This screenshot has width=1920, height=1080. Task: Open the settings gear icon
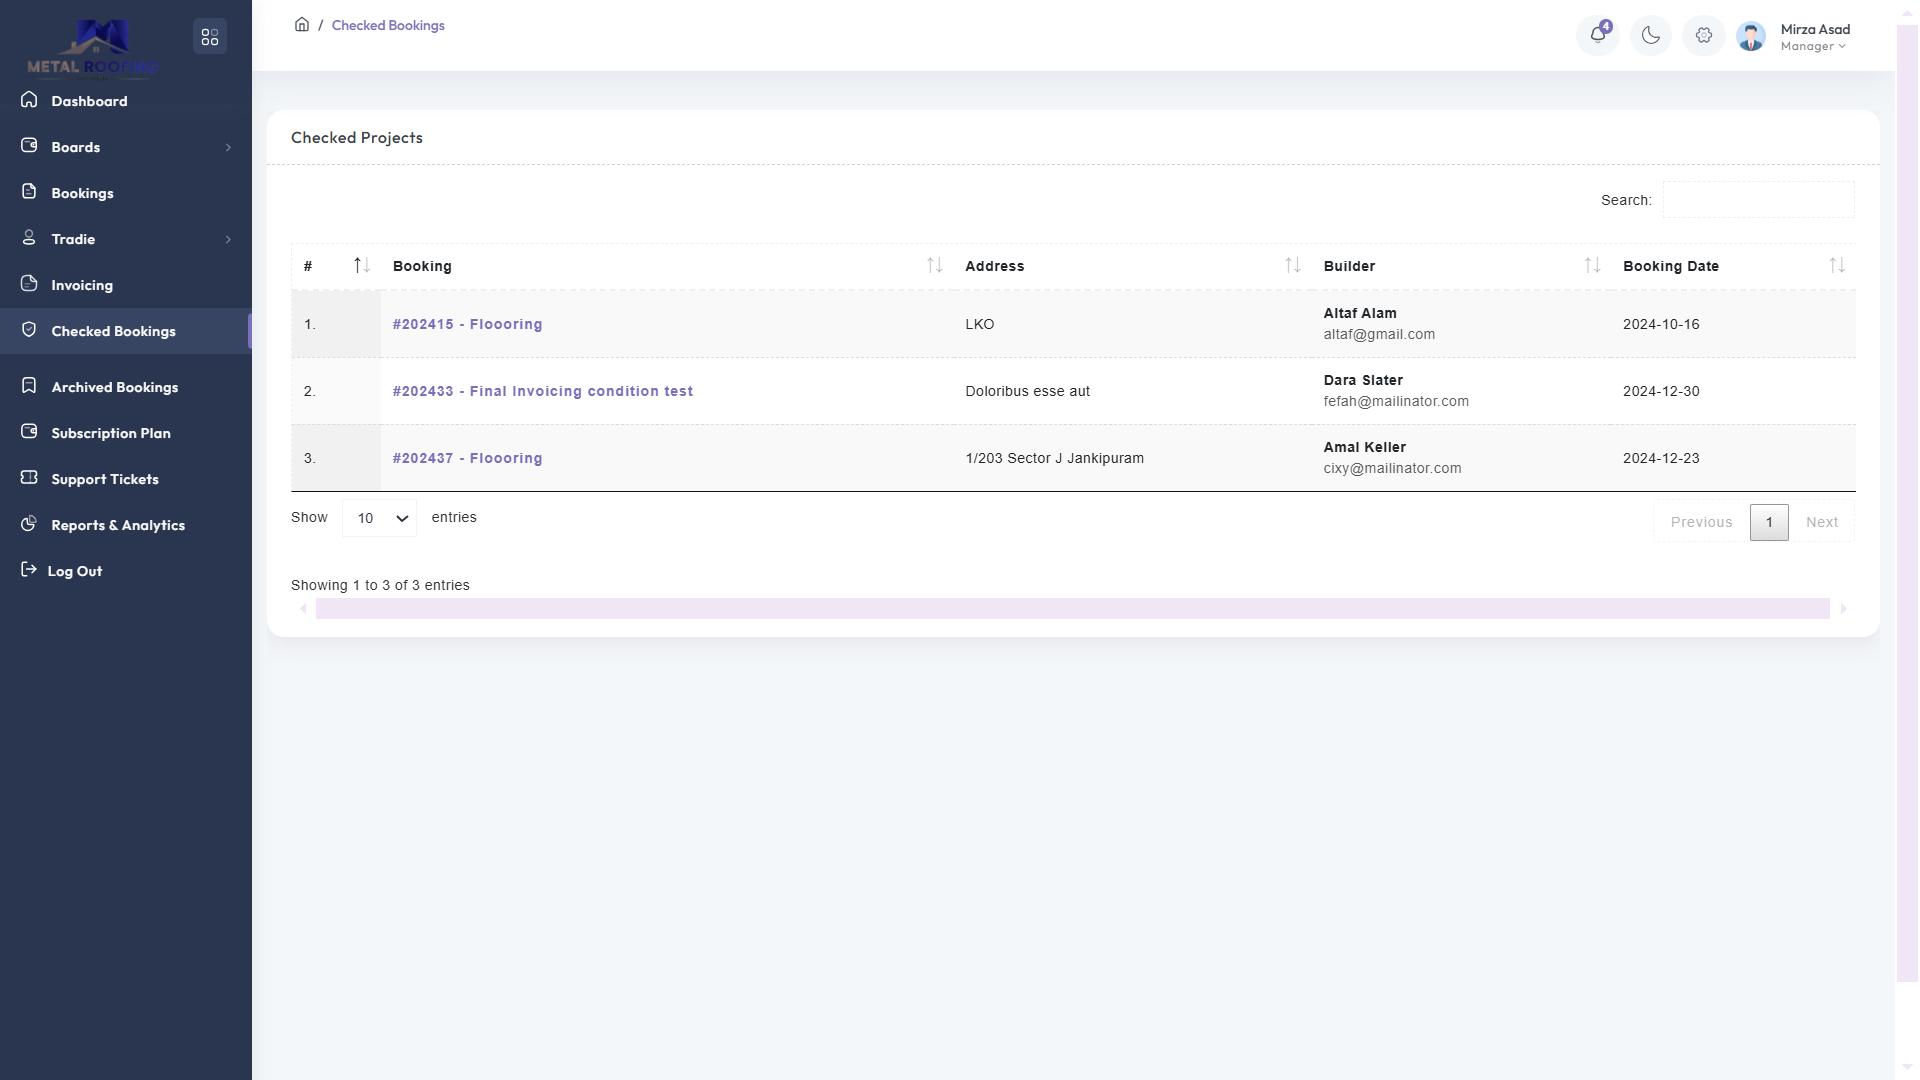pyautogui.click(x=1703, y=36)
